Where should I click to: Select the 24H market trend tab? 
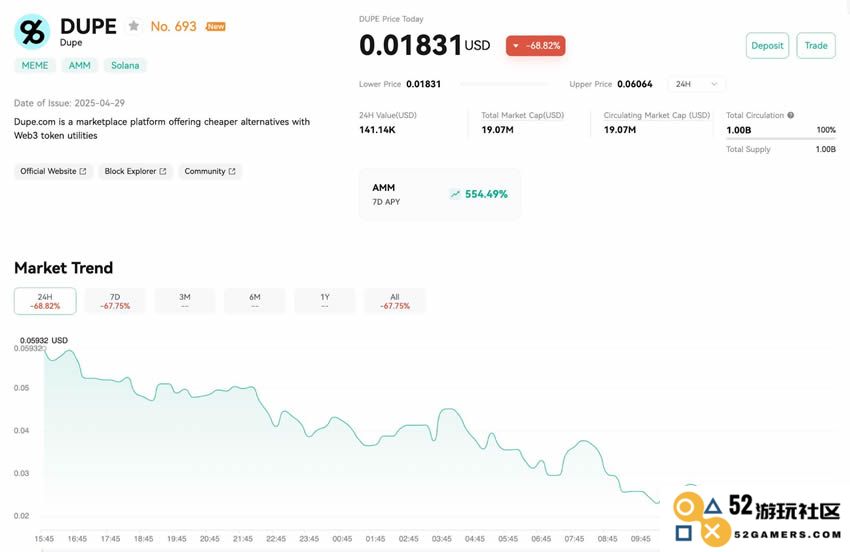(x=45, y=301)
